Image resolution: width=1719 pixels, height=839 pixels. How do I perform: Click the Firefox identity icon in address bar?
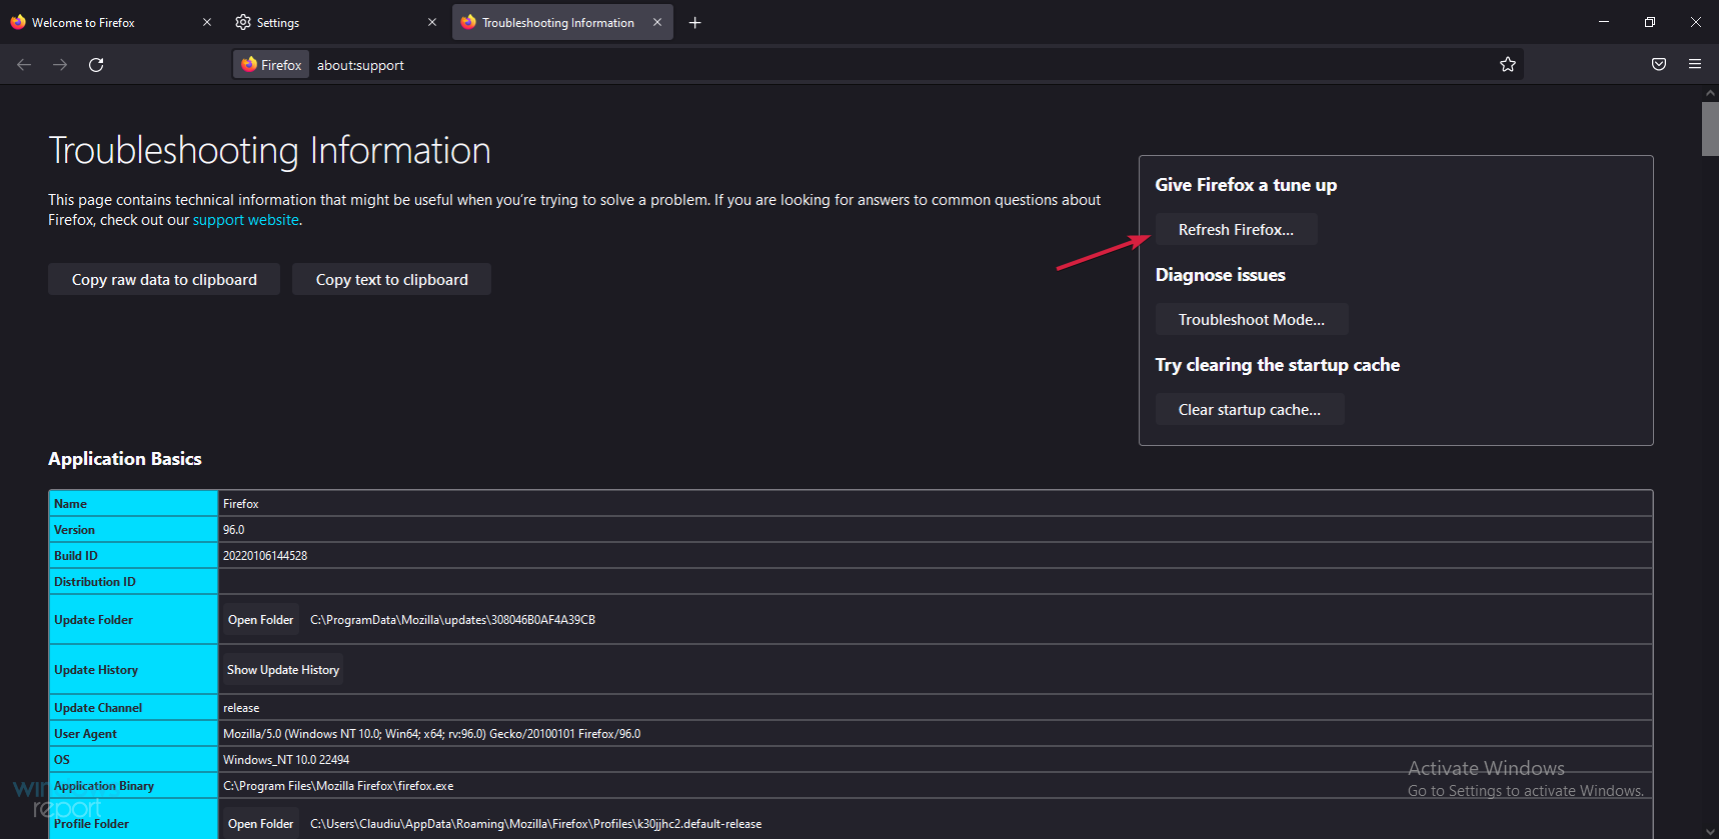point(271,65)
